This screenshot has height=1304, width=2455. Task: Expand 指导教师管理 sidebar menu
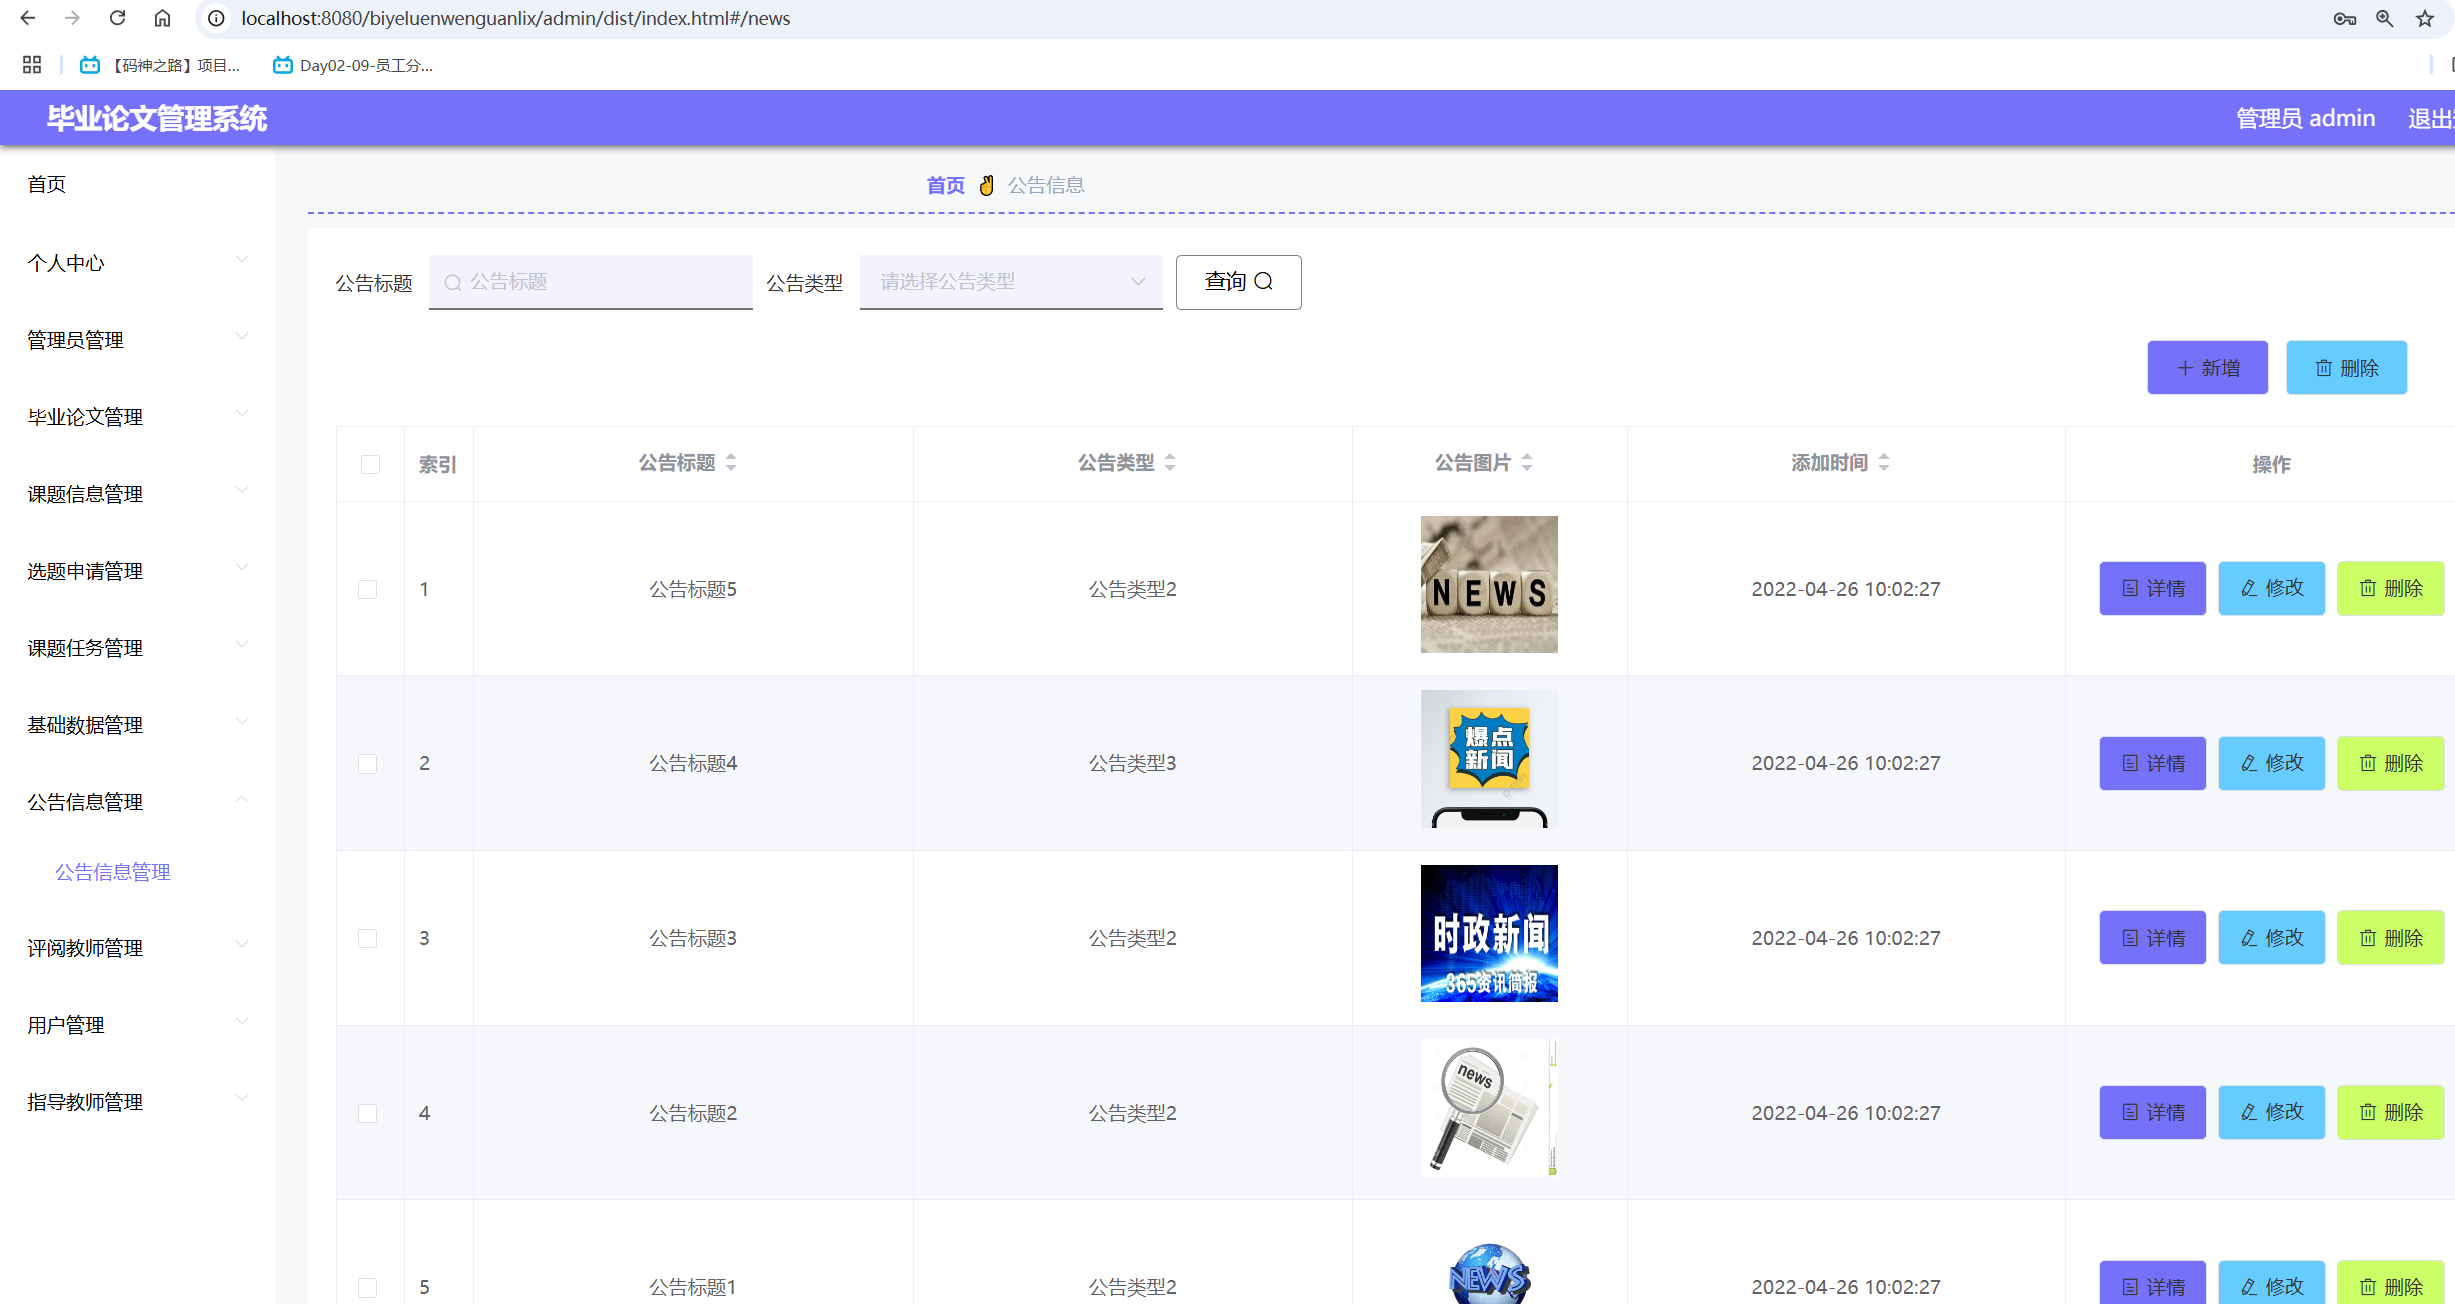point(137,1102)
